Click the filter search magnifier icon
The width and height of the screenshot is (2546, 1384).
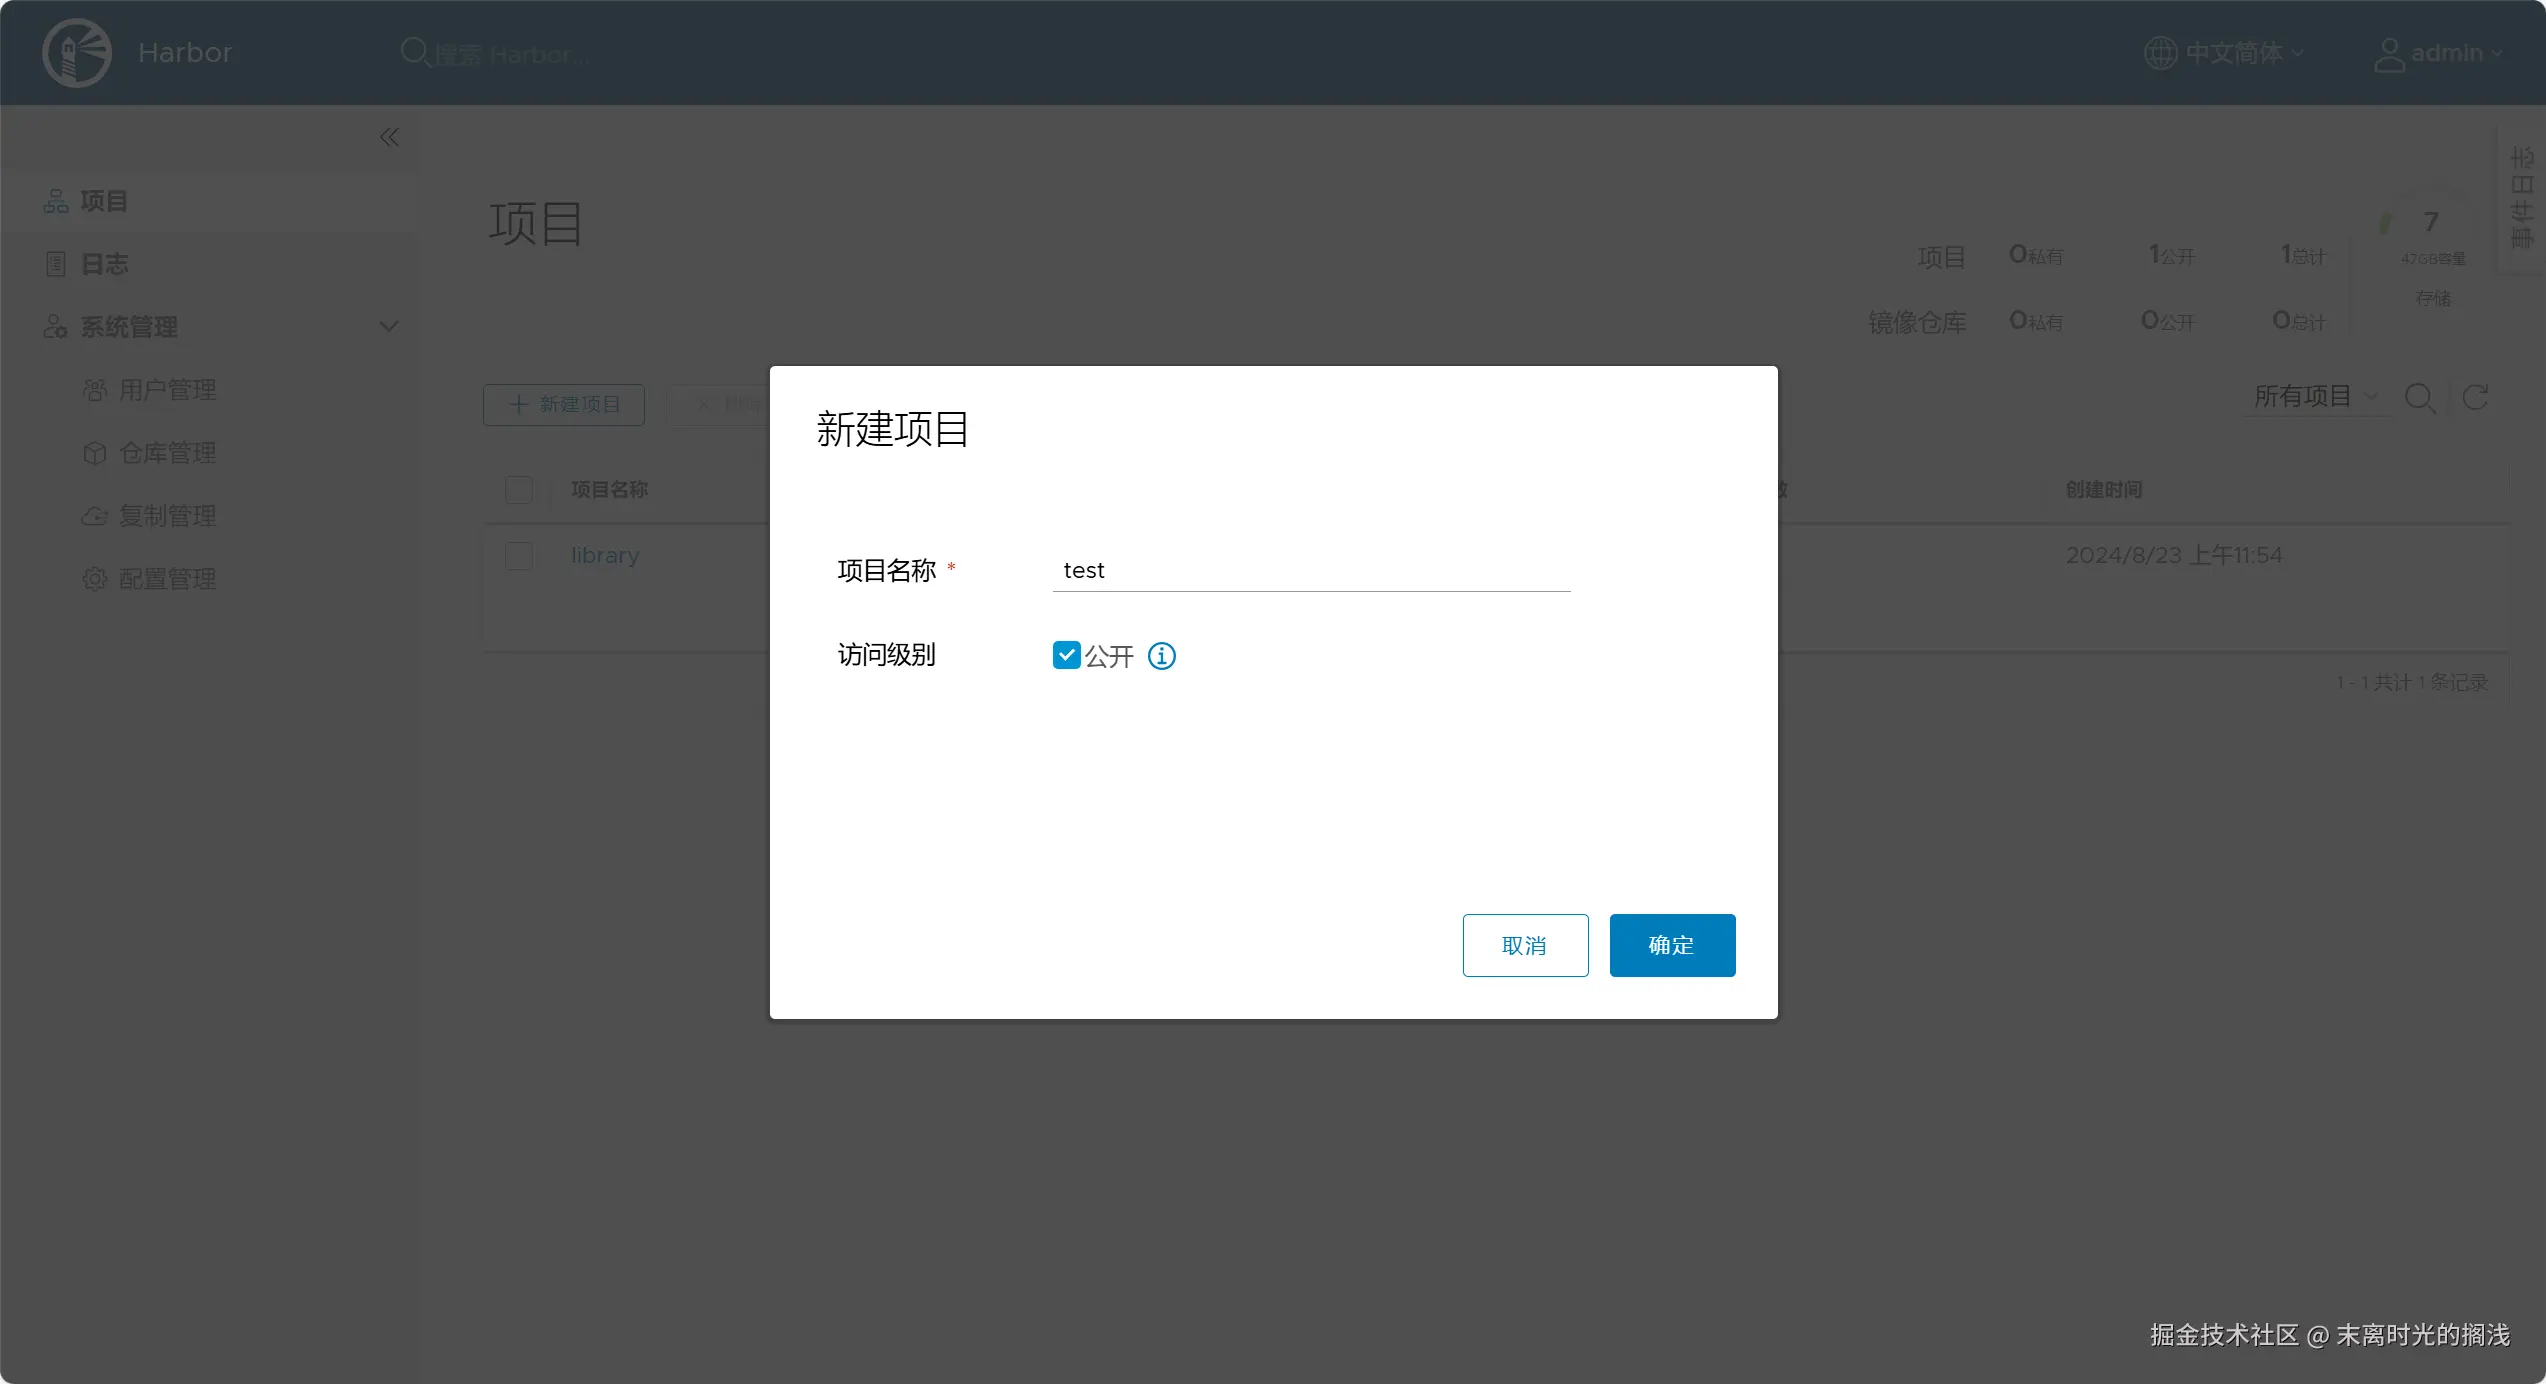pos(2419,398)
